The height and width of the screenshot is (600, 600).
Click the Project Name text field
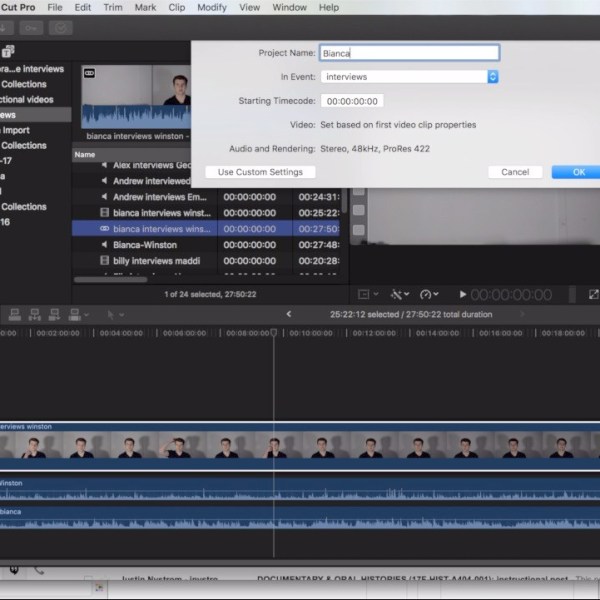point(408,53)
